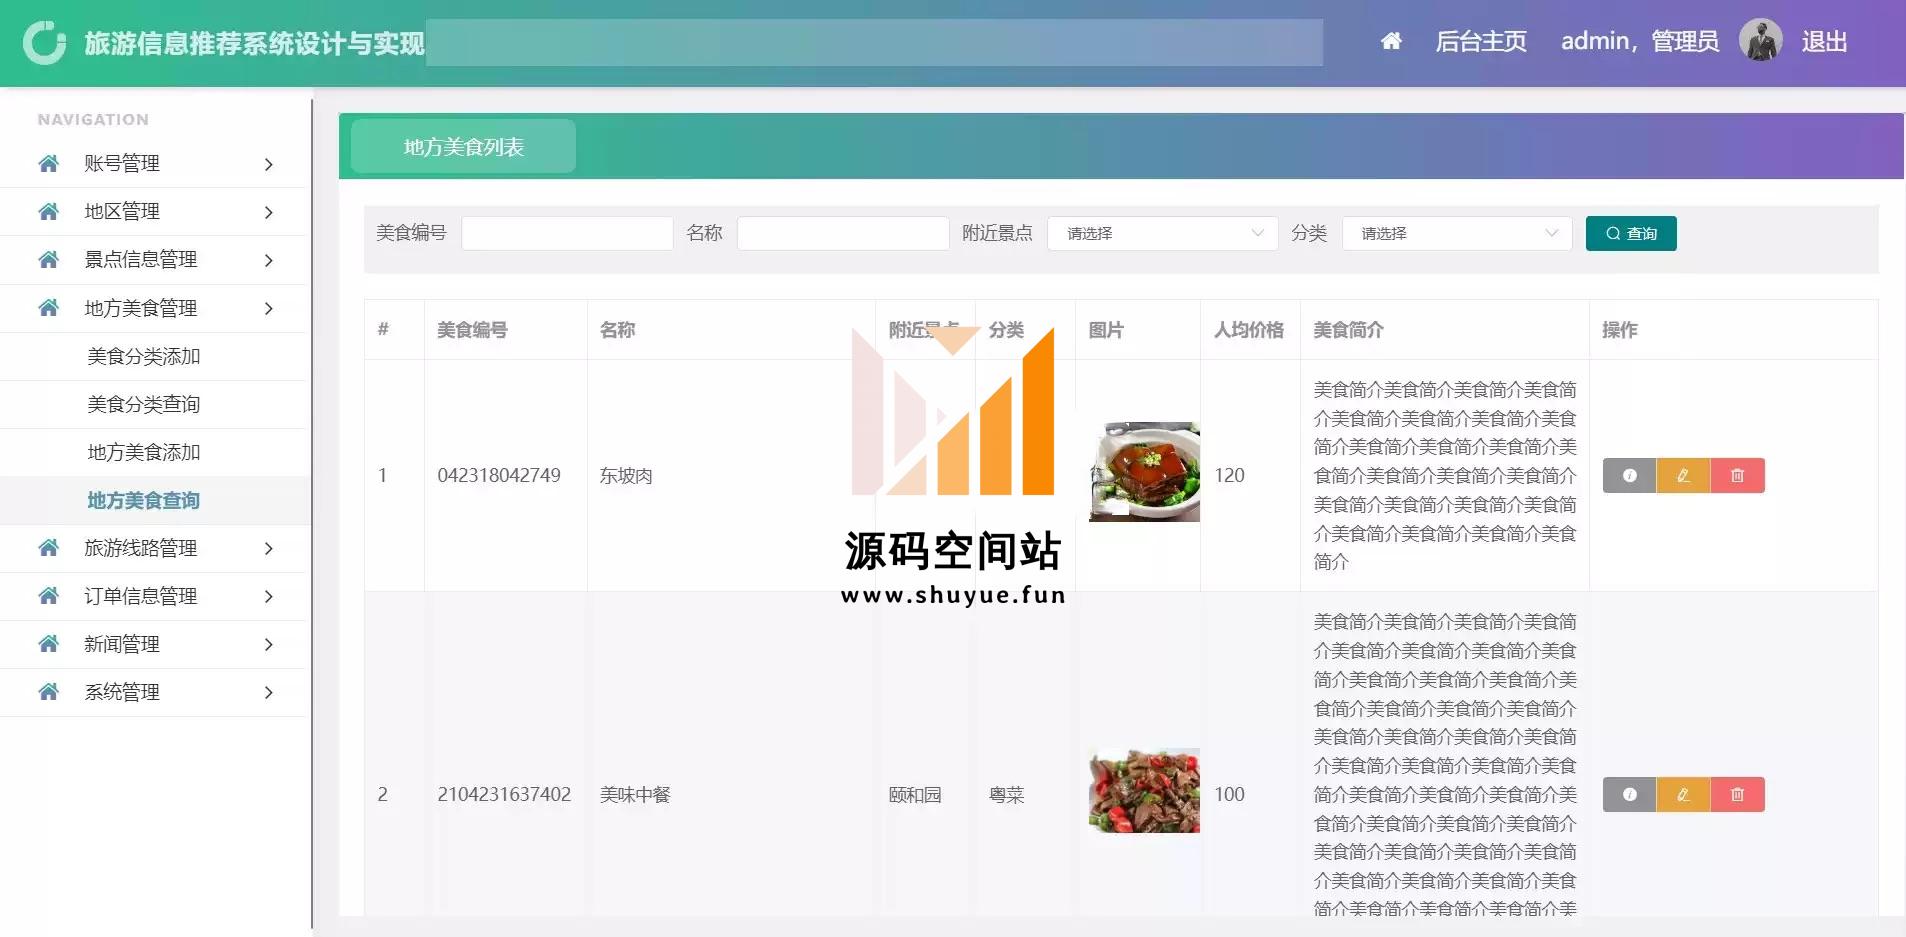The image size is (1906, 937).
Task: Click the house icon beside 订单信息管理
Action: [48, 596]
